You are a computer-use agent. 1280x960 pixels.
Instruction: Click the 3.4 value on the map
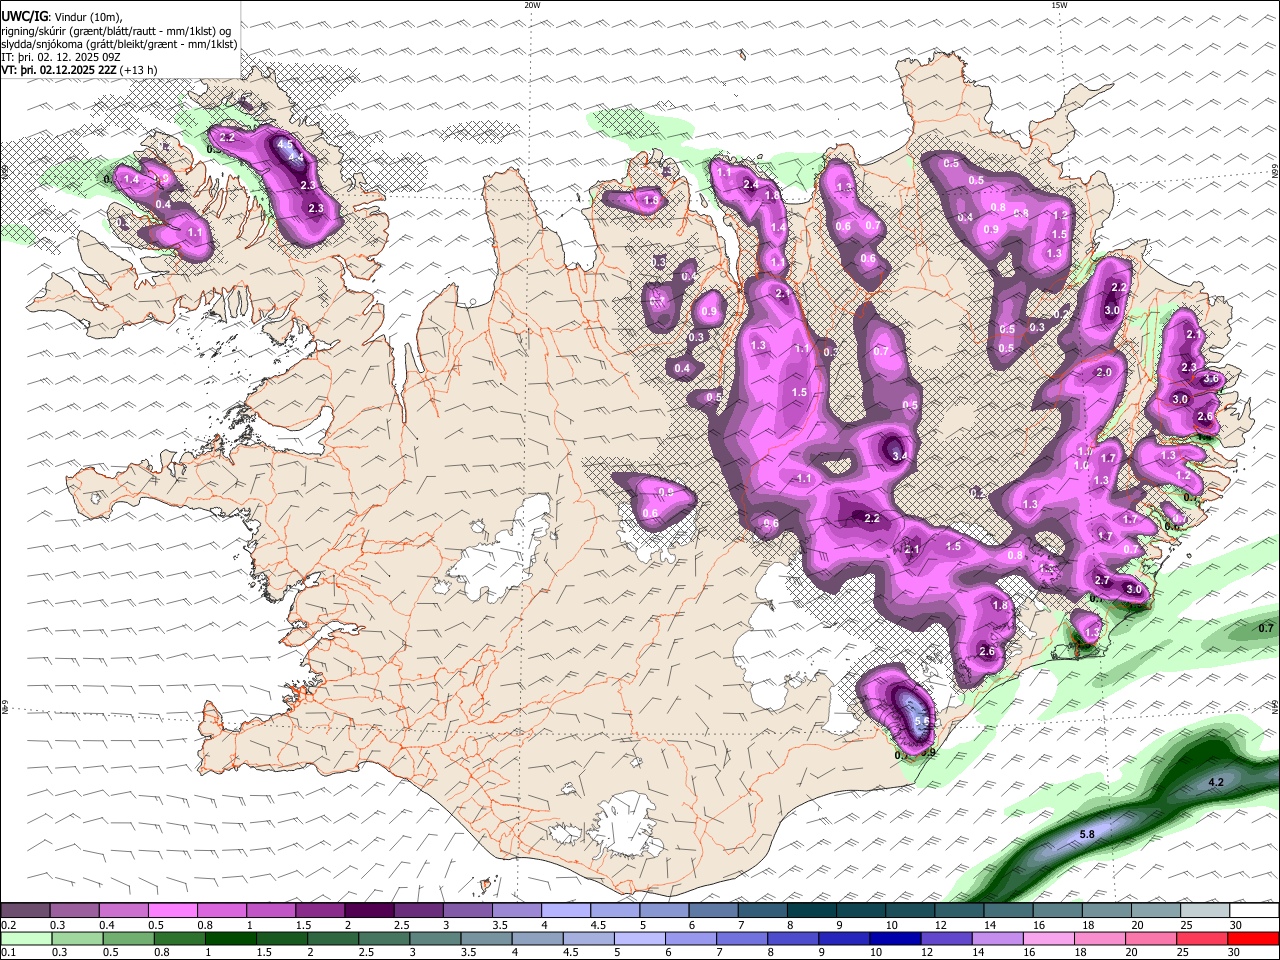coord(900,457)
